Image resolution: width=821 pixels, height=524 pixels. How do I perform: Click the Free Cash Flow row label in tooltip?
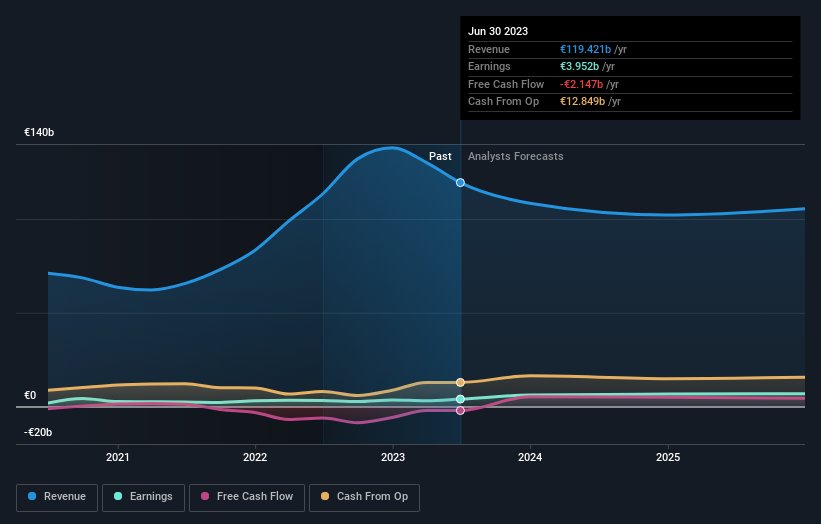point(506,84)
